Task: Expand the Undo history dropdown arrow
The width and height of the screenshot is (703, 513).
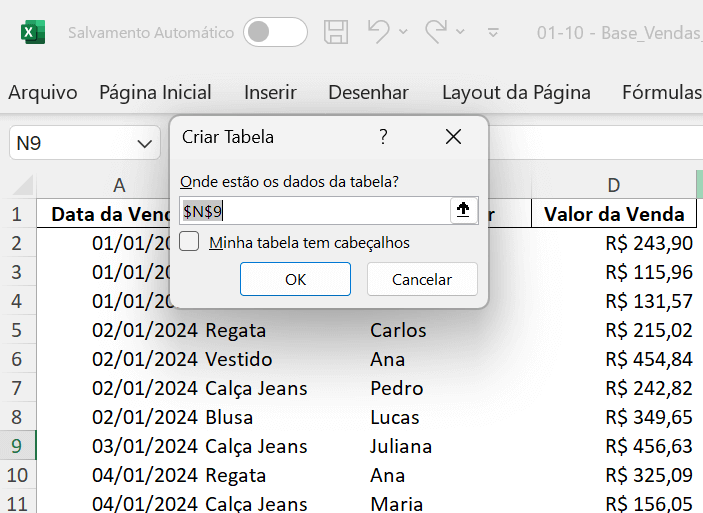Action: pyautogui.click(x=404, y=33)
